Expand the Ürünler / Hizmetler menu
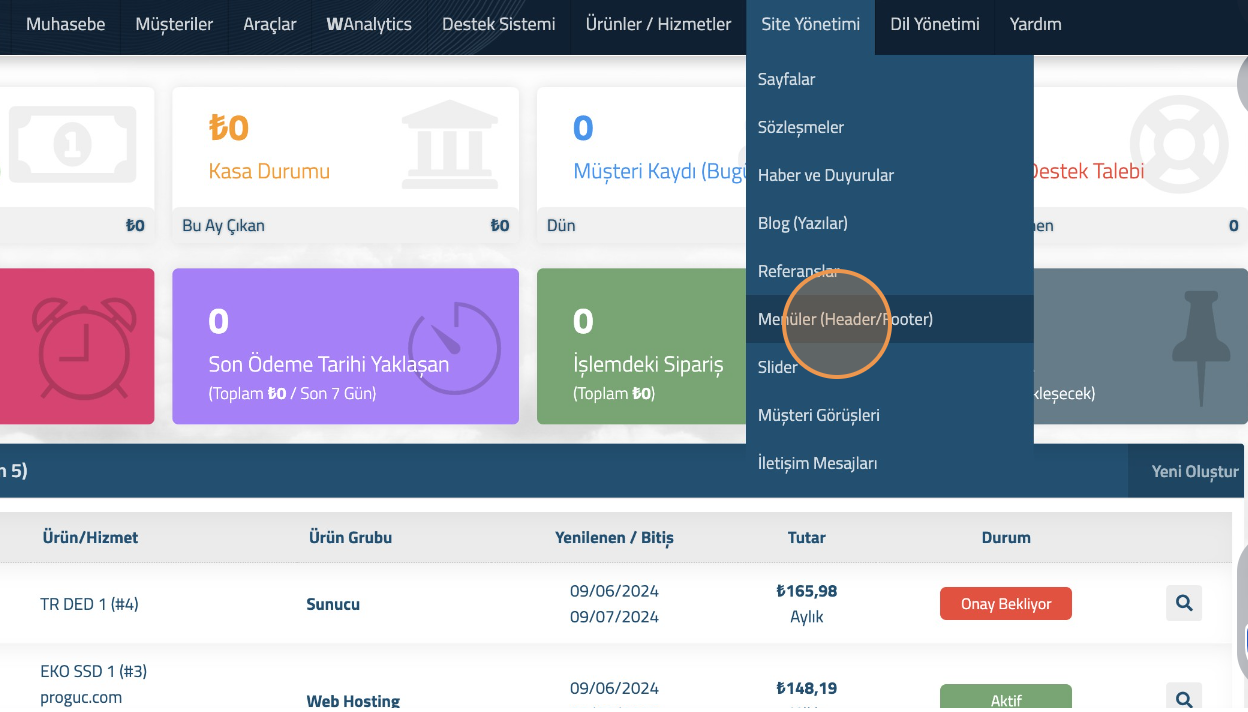 coord(658,24)
